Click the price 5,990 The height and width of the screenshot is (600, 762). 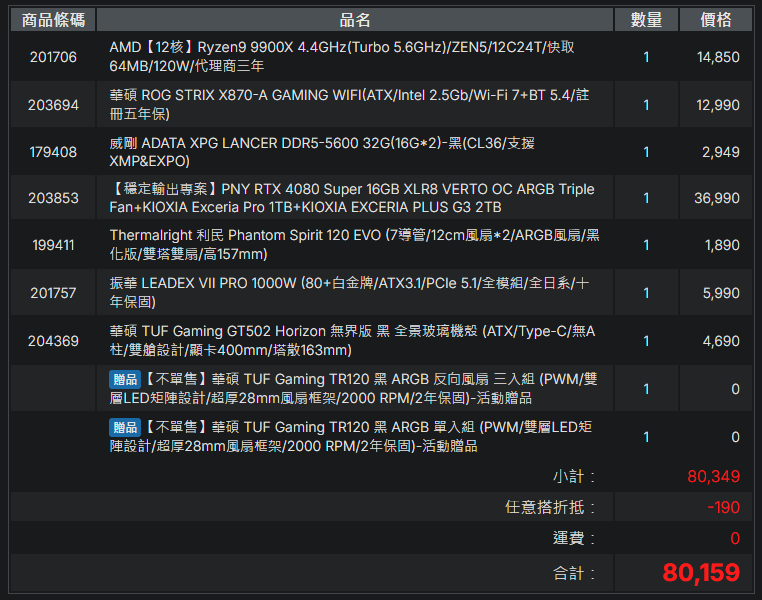pos(721,293)
